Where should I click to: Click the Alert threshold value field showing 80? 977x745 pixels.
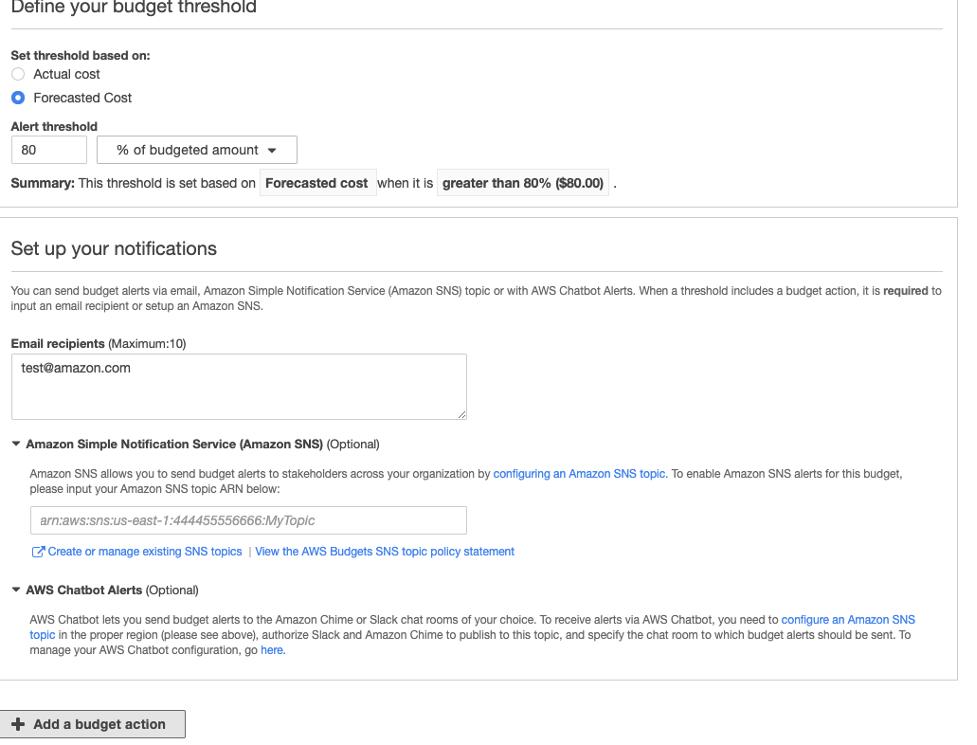click(x=48, y=149)
